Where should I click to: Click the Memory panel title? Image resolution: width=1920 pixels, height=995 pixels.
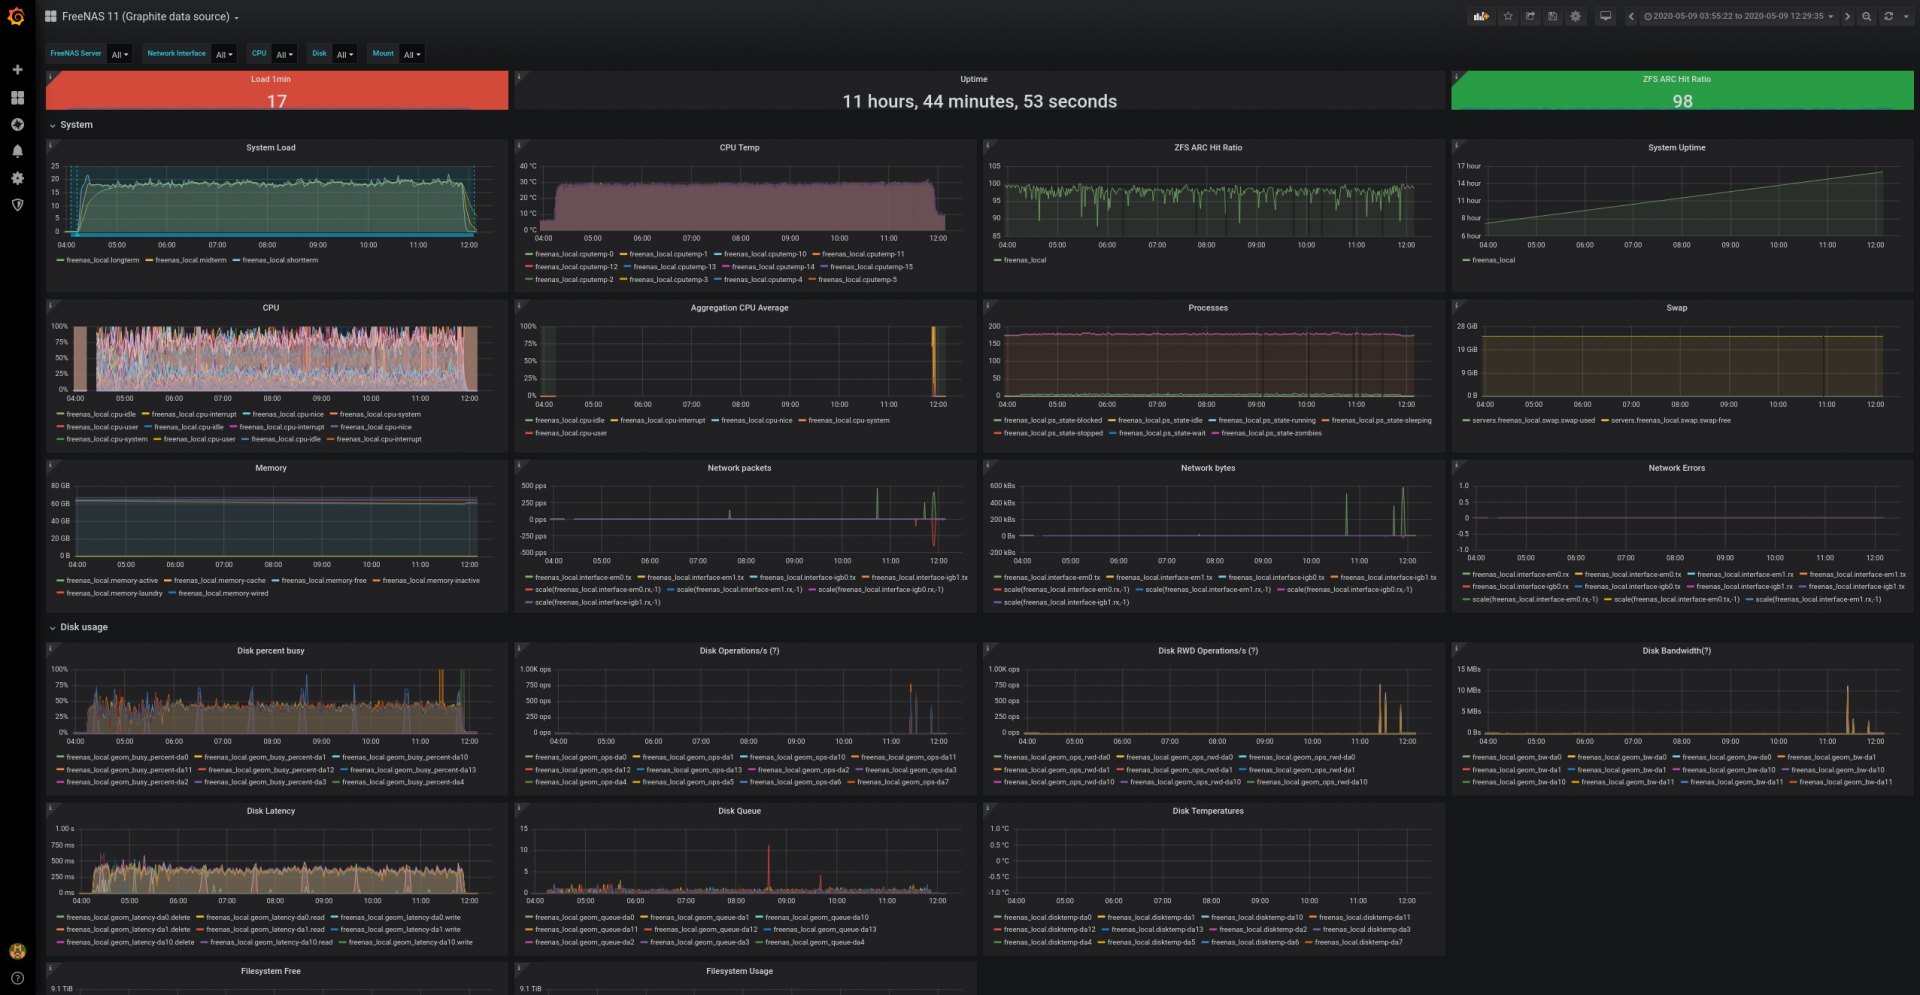[271, 468]
